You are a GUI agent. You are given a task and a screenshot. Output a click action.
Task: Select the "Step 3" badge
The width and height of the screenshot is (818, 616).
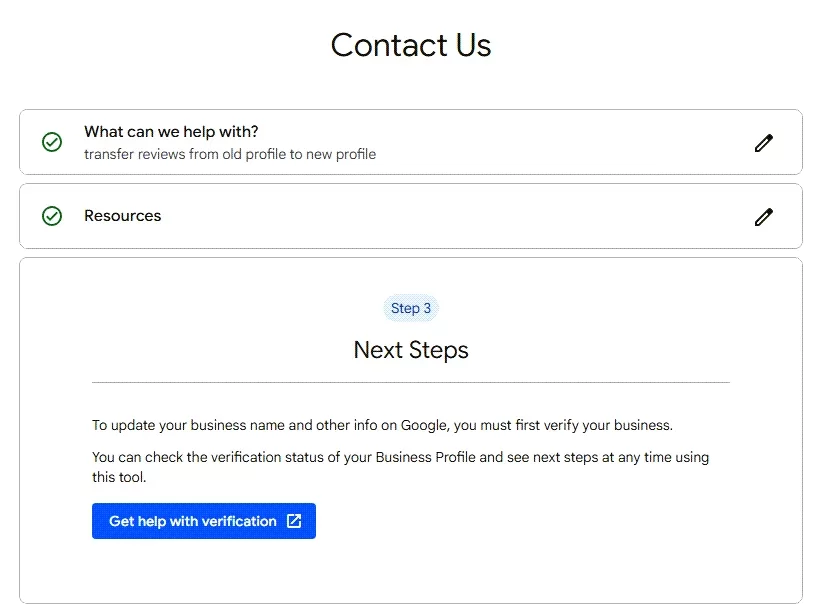(x=411, y=308)
